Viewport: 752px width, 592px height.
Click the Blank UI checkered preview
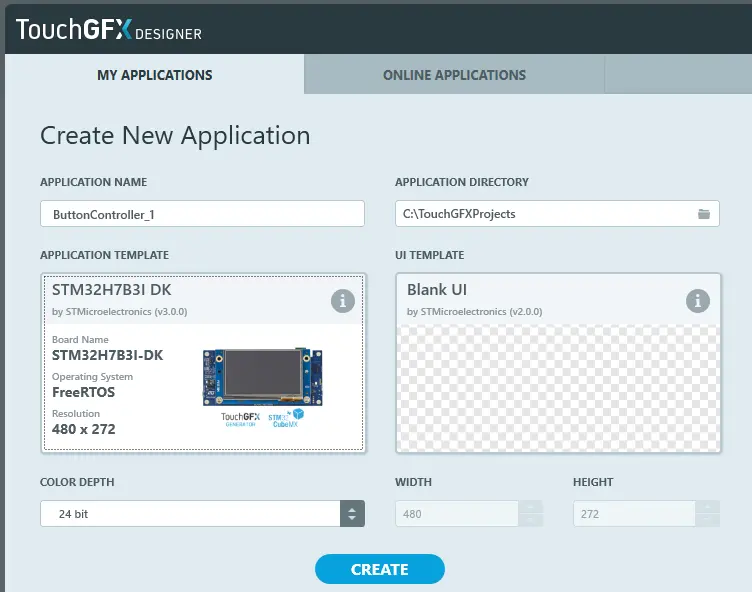(558, 388)
